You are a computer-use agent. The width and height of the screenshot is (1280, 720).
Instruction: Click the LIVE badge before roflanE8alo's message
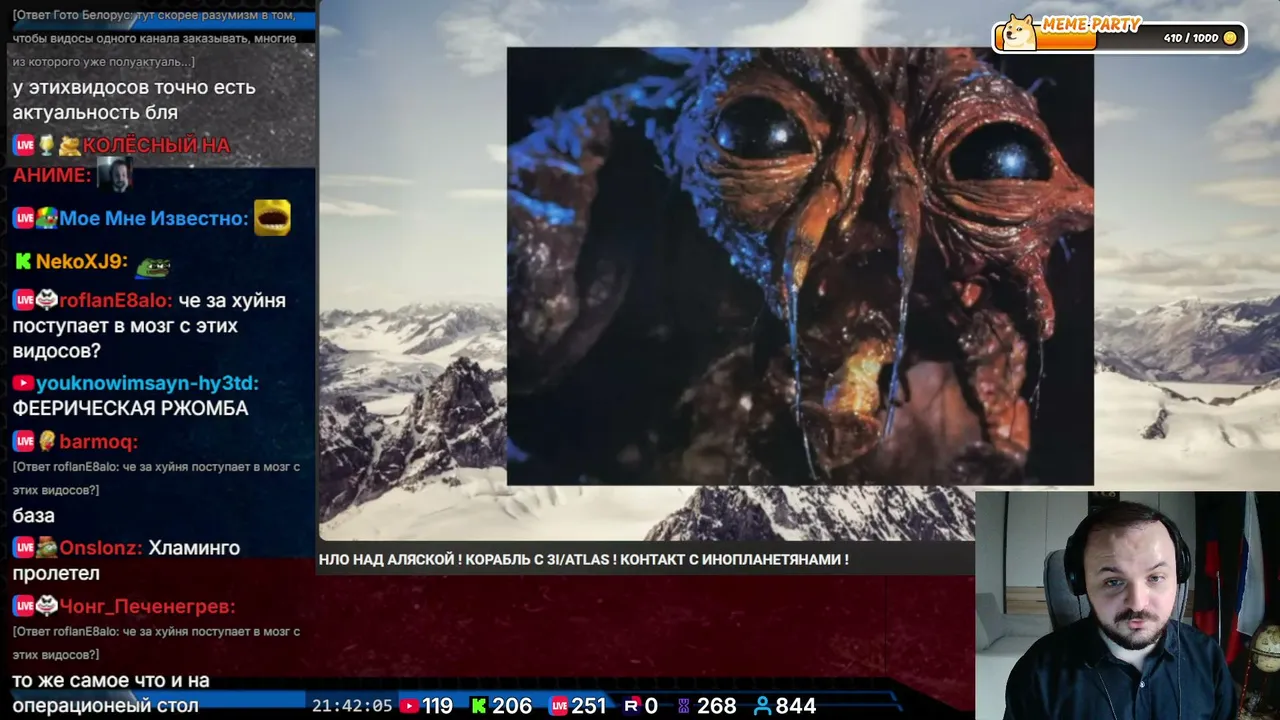(24, 301)
